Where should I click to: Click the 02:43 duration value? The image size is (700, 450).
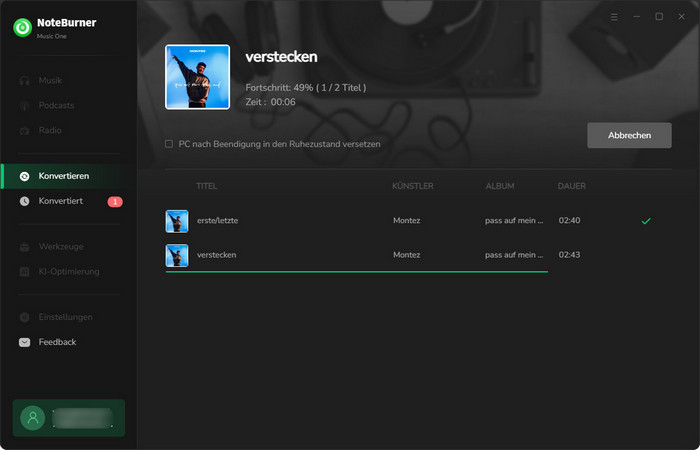(569, 255)
